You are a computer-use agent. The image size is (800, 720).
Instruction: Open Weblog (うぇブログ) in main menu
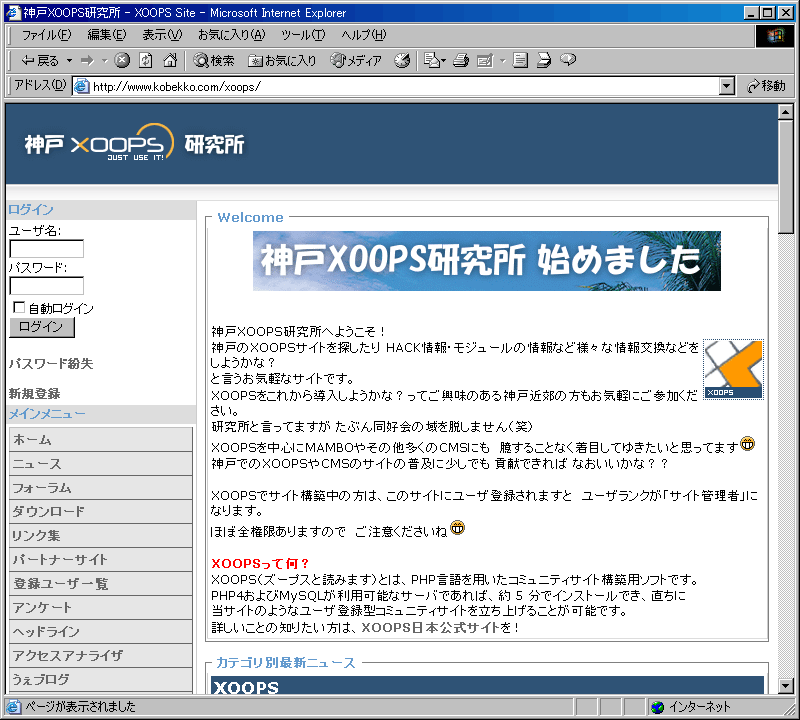pos(101,679)
